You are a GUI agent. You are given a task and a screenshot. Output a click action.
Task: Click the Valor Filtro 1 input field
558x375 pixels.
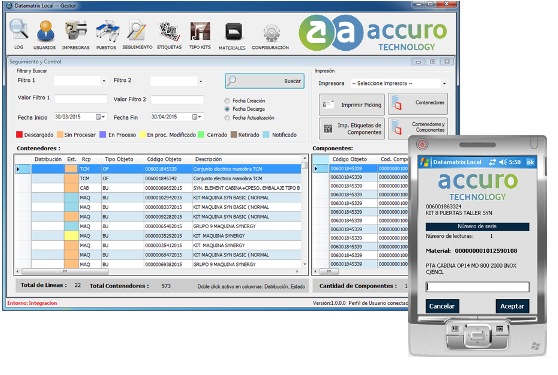pos(81,99)
